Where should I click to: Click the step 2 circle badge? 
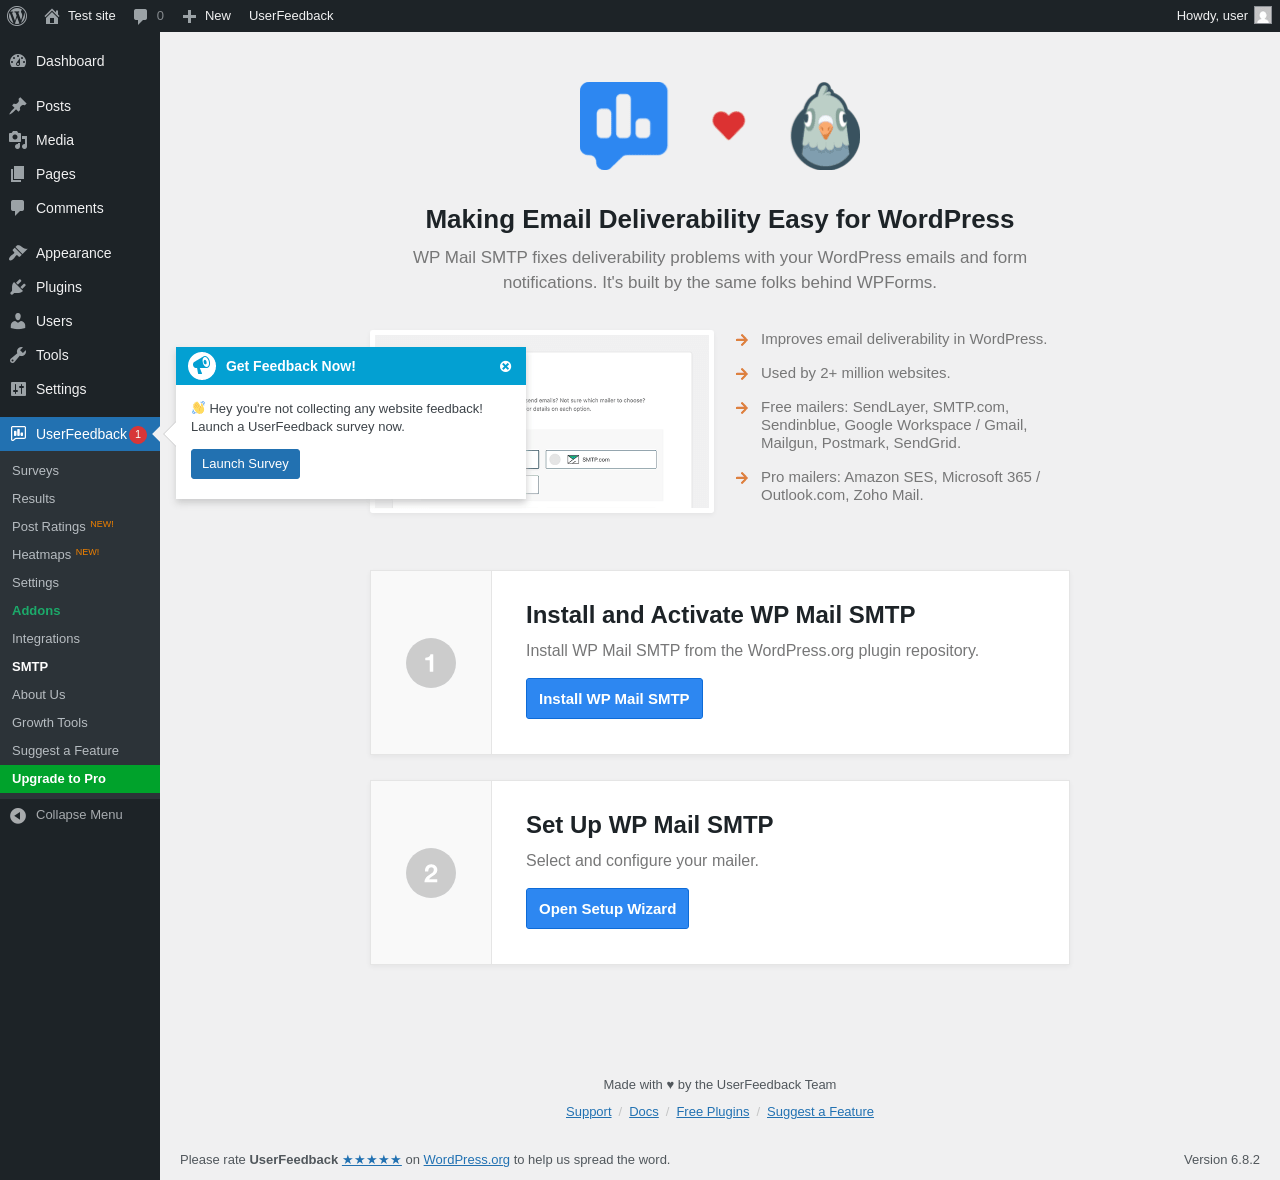click(431, 873)
